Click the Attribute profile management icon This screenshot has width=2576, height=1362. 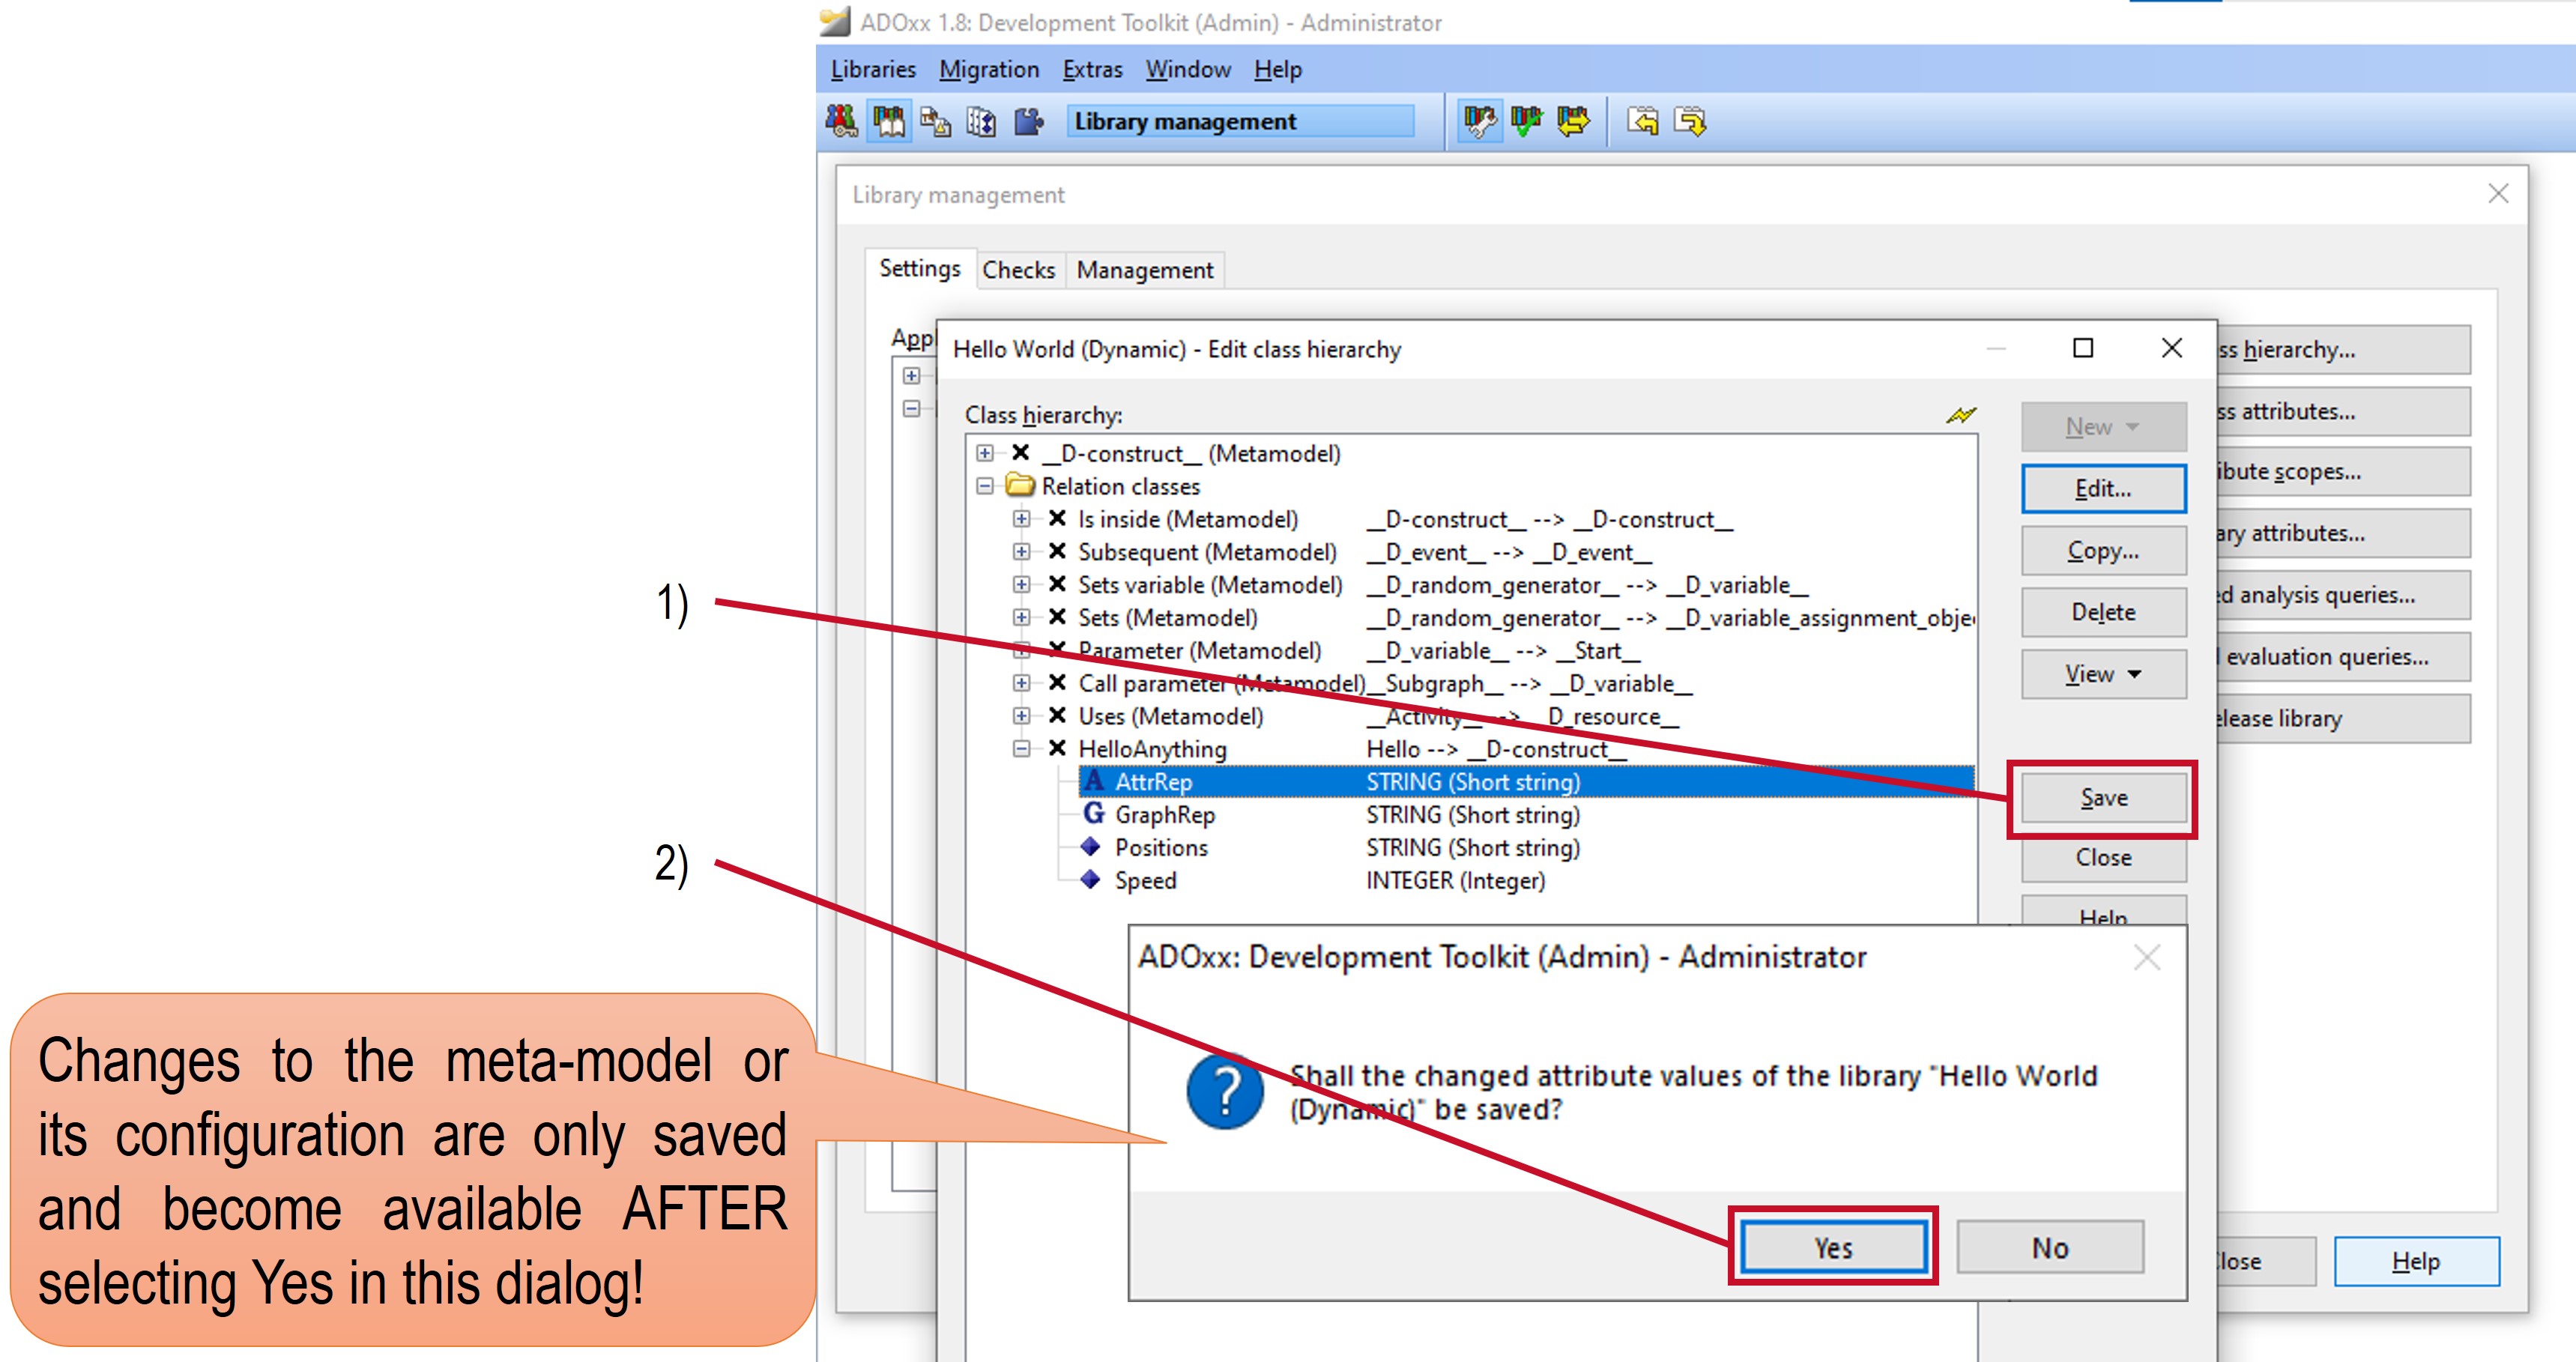point(981,121)
